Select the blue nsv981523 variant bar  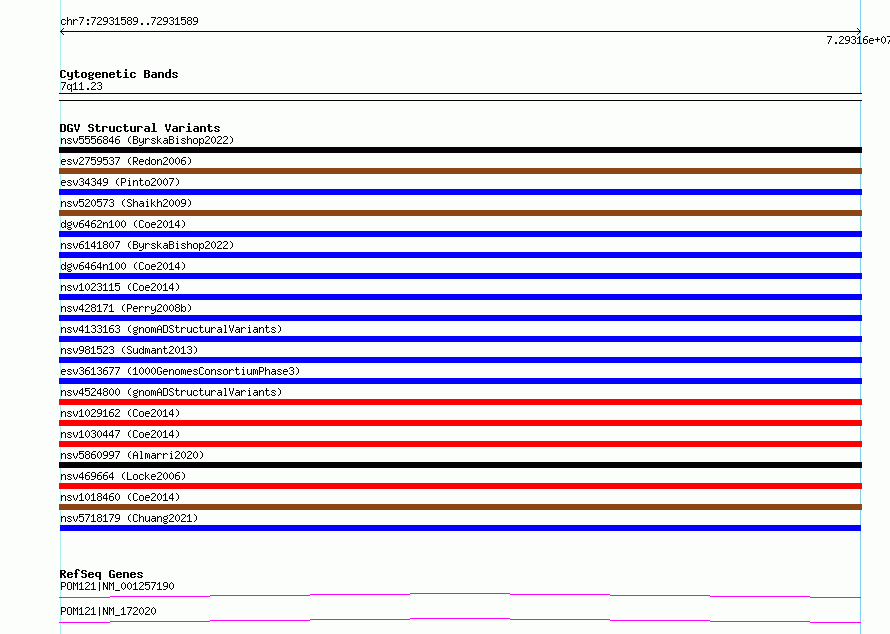tap(460, 360)
